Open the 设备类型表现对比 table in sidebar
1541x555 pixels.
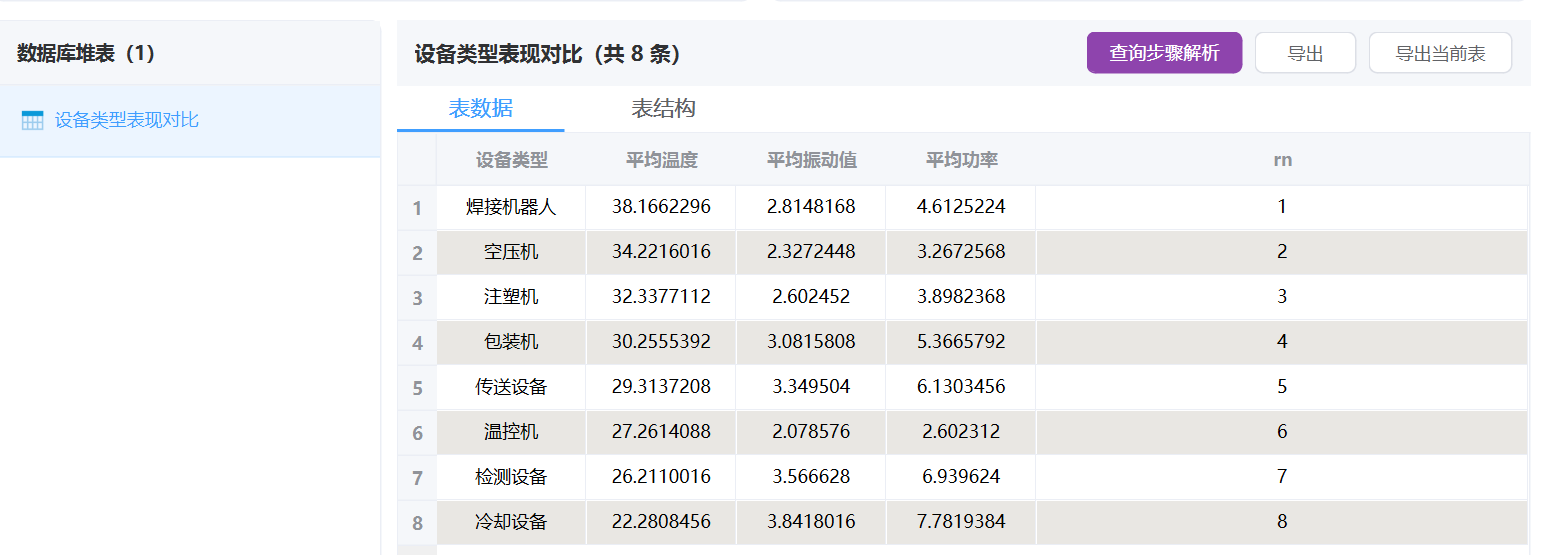127,121
